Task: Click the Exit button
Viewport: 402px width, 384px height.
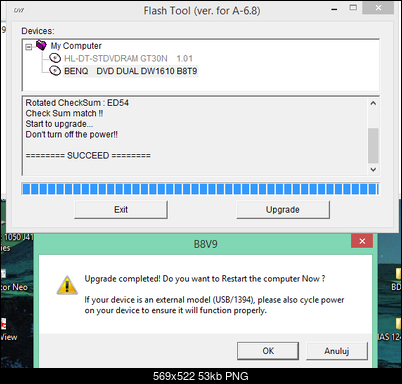Action: coord(121,210)
